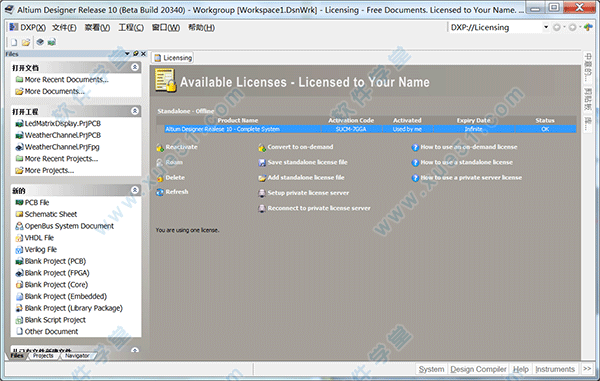Click the new document toolbar icon
The width and height of the screenshot is (600, 381).
[14, 42]
